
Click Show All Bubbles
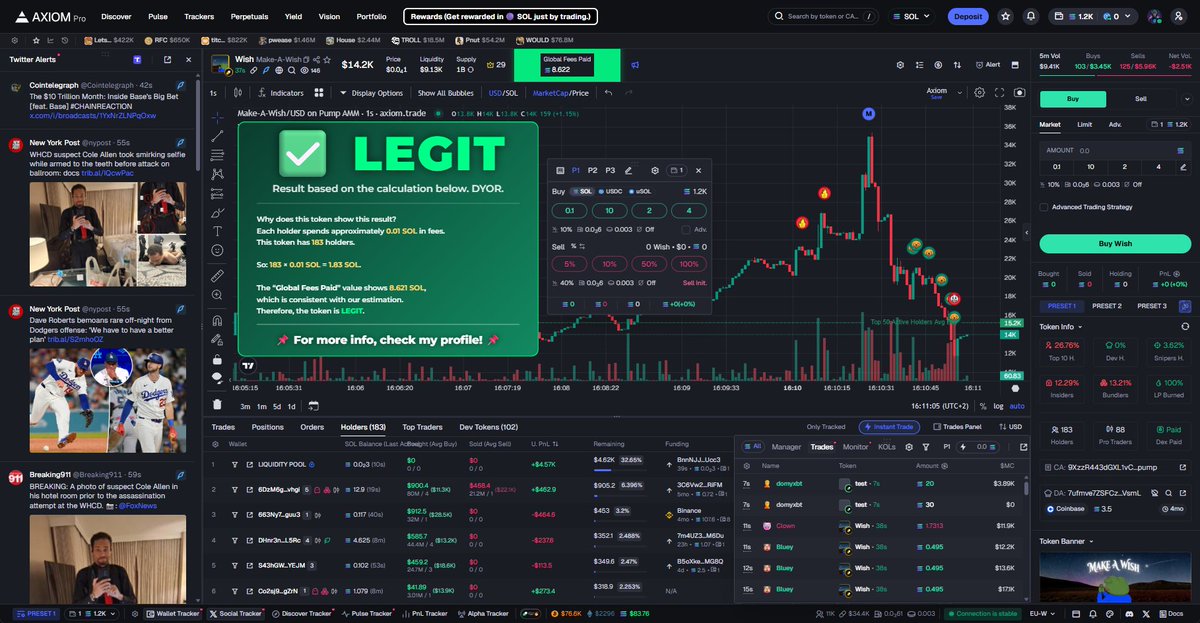[x=445, y=93]
